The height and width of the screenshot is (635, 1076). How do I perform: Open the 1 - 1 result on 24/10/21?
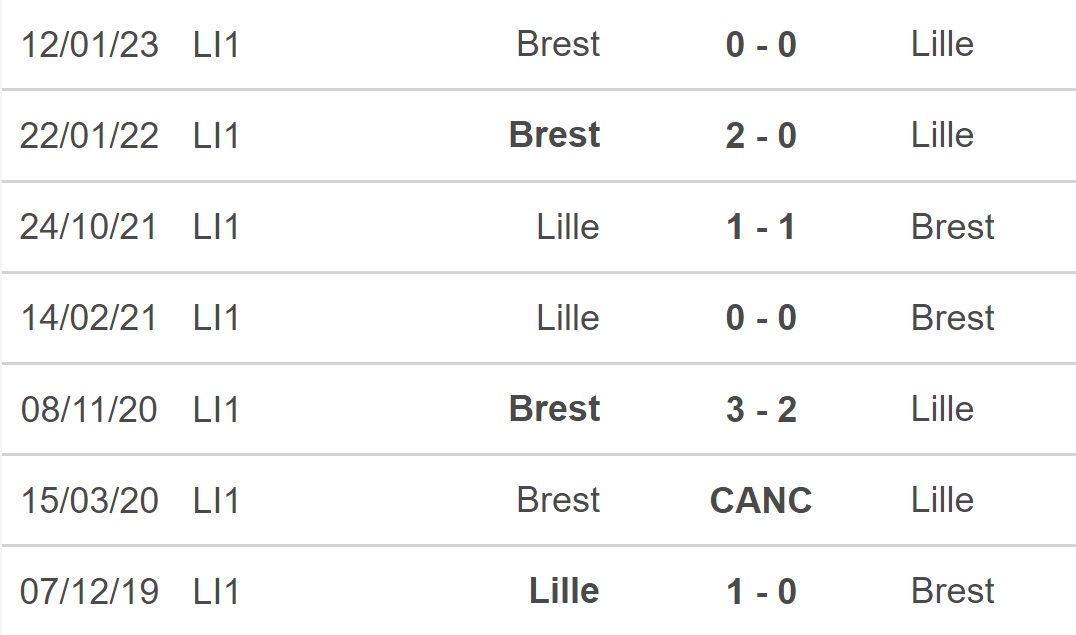coord(760,227)
